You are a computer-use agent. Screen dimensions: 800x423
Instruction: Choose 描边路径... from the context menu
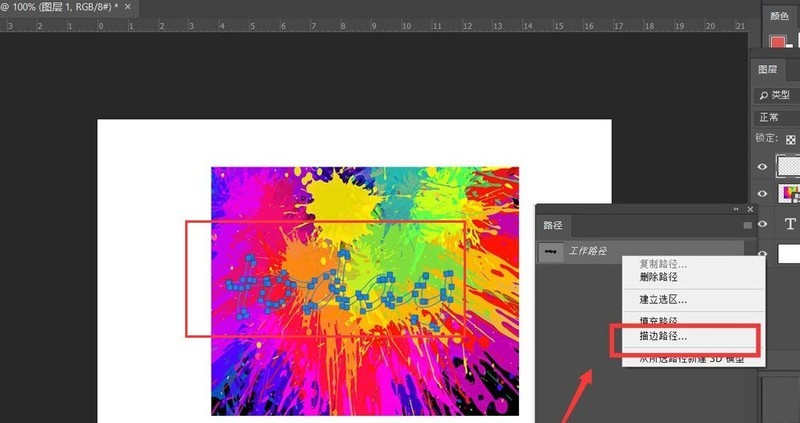tap(663, 336)
